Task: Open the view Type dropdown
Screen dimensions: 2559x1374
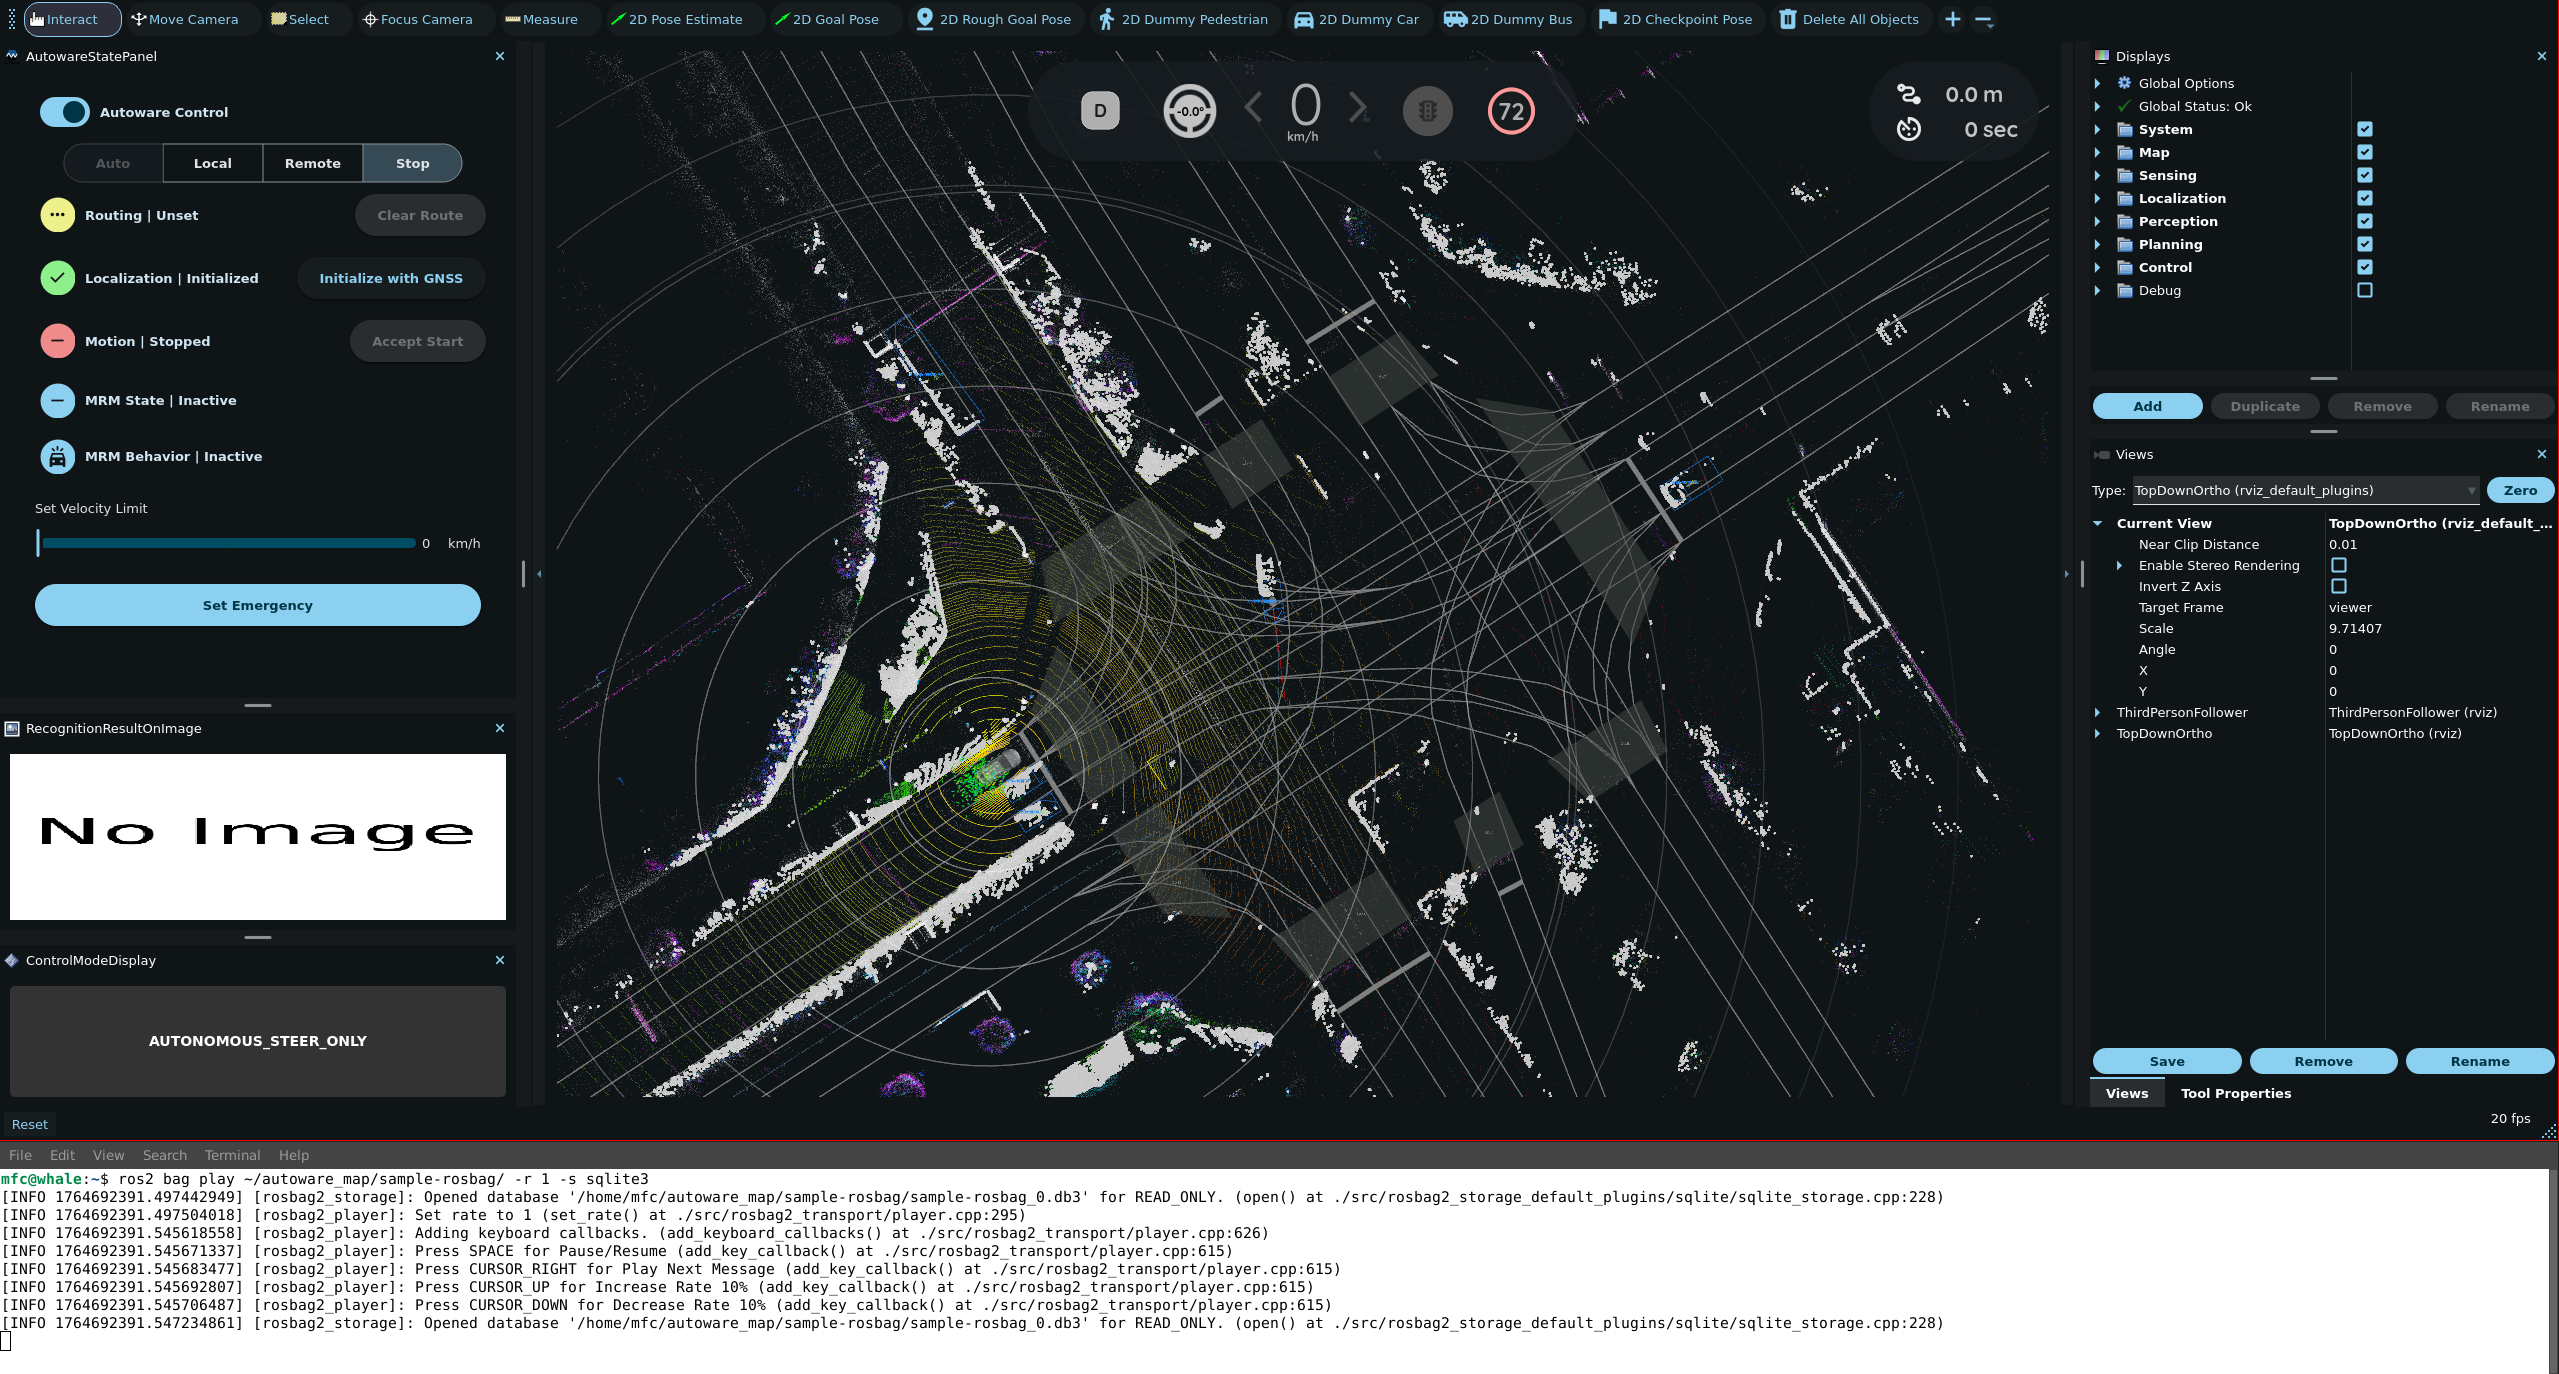Action: [x=2304, y=490]
